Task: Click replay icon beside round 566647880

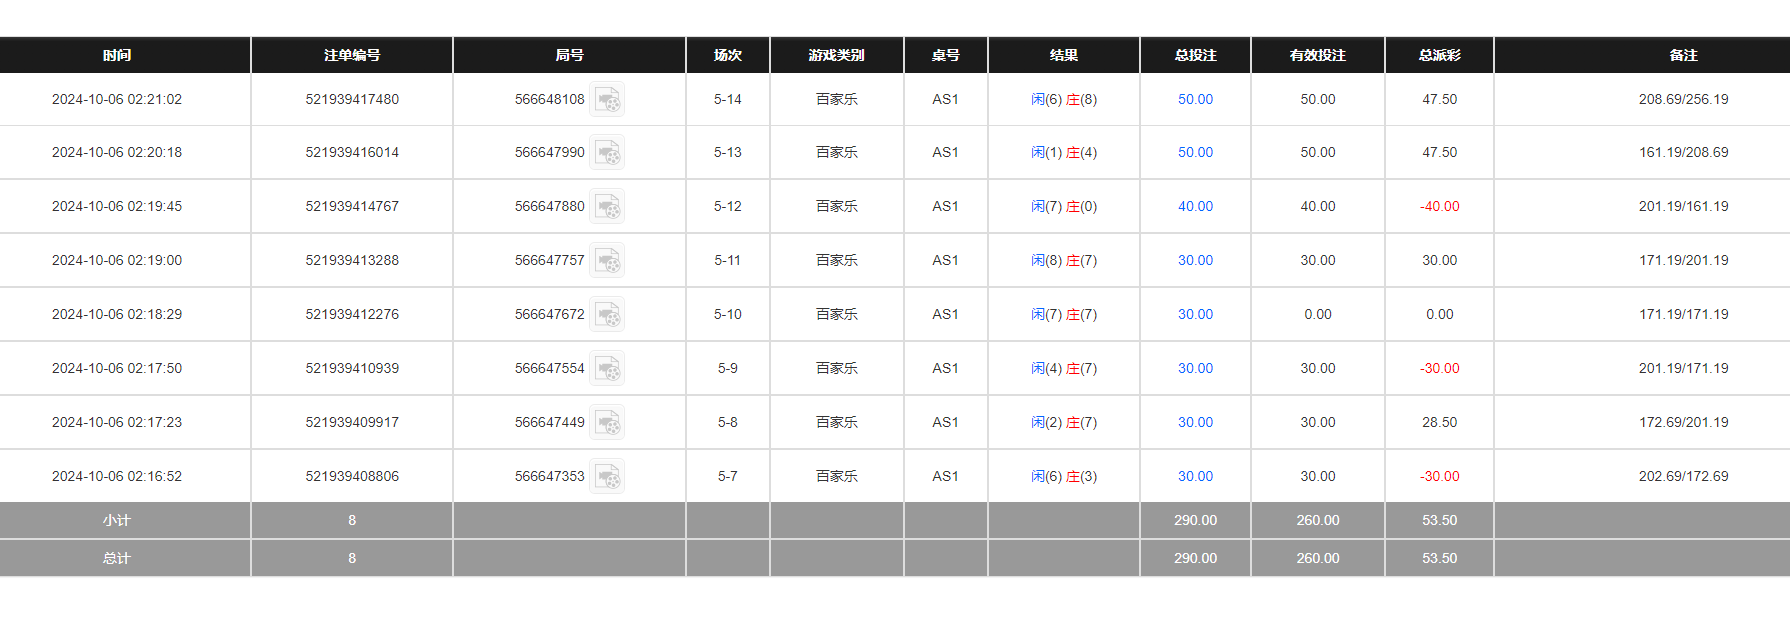Action: click(x=607, y=207)
